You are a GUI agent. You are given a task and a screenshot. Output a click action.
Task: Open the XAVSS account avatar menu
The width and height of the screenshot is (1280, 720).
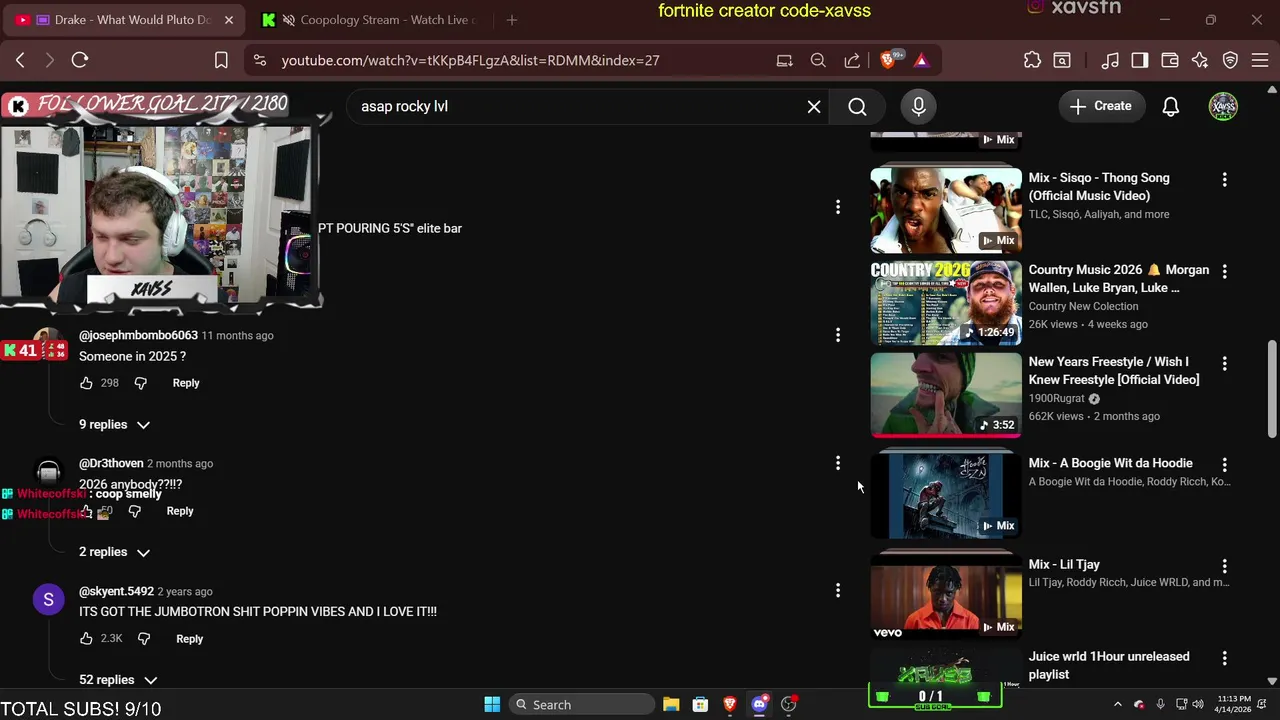point(1223,106)
